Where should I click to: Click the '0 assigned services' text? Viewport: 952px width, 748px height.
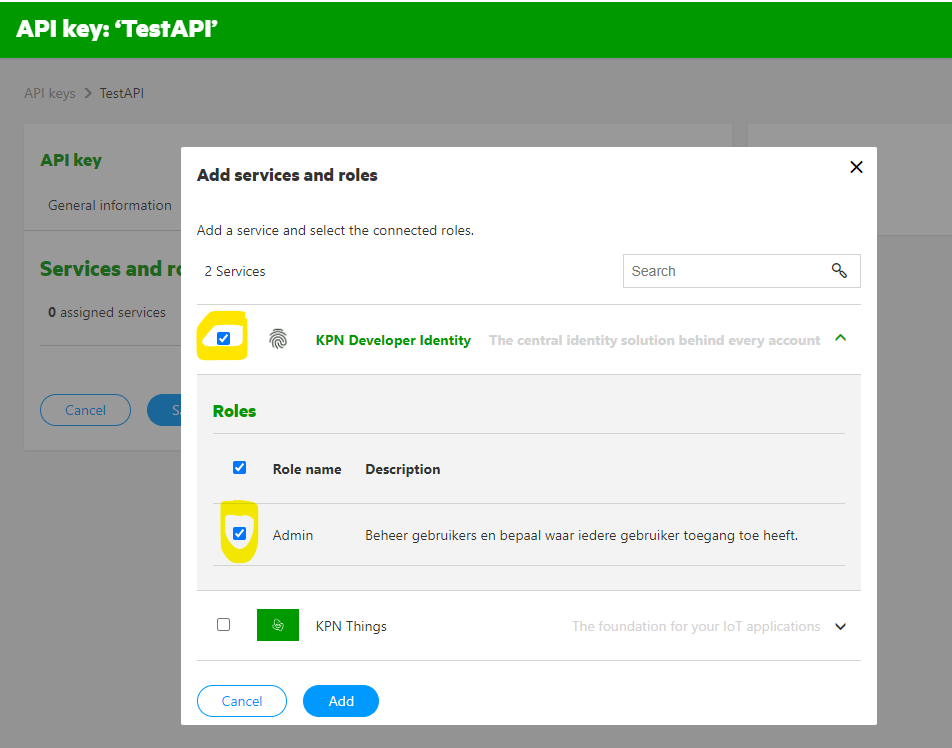point(107,312)
